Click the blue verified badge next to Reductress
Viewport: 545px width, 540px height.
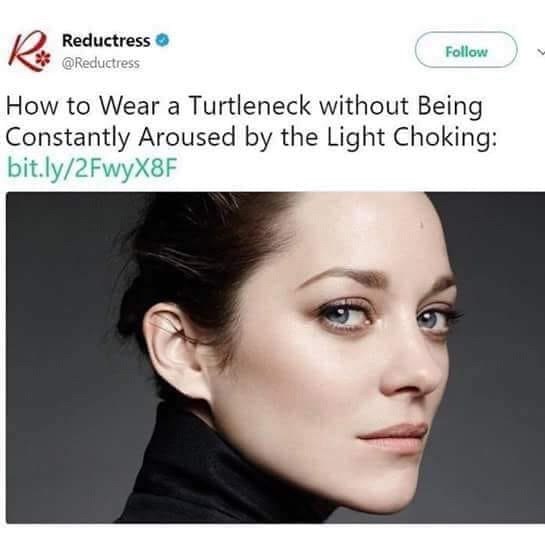pyautogui.click(x=162, y=40)
